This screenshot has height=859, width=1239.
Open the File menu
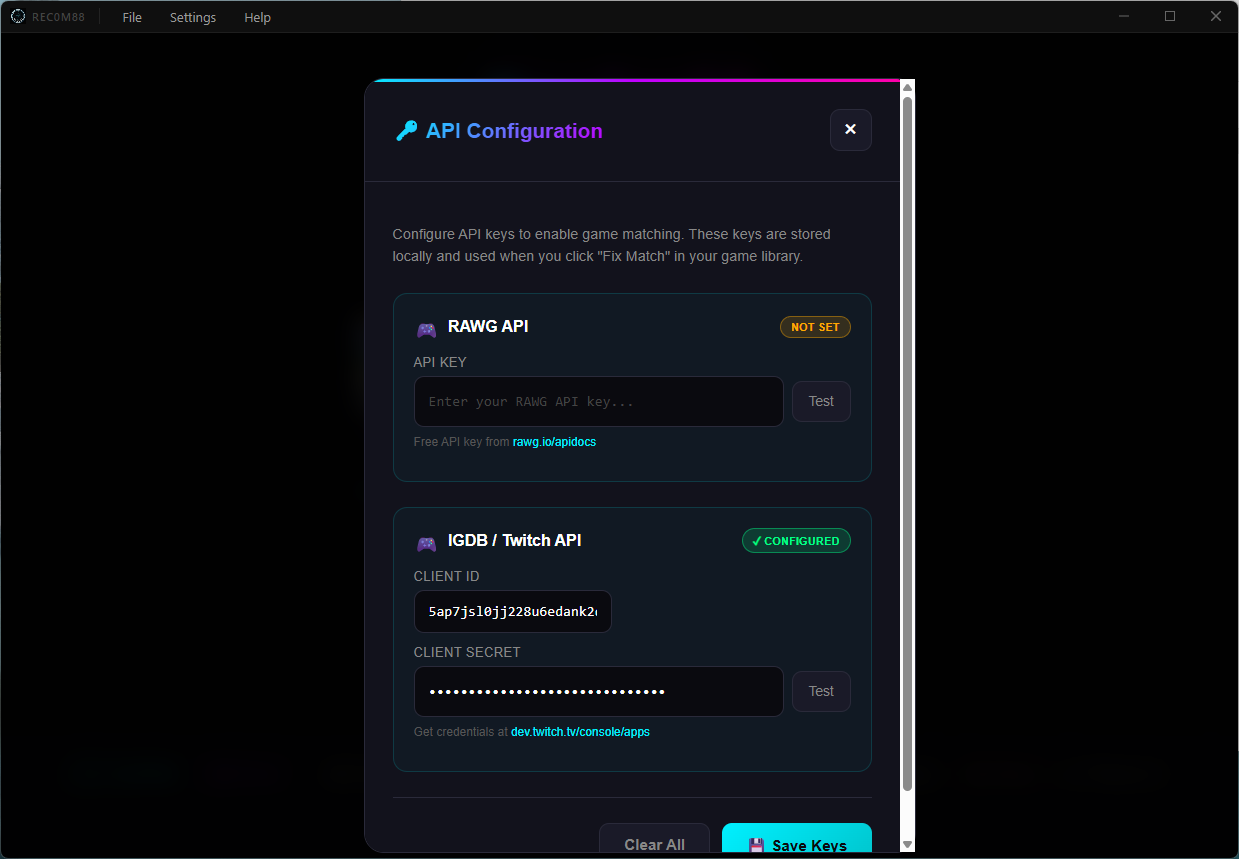coord(132,18)
